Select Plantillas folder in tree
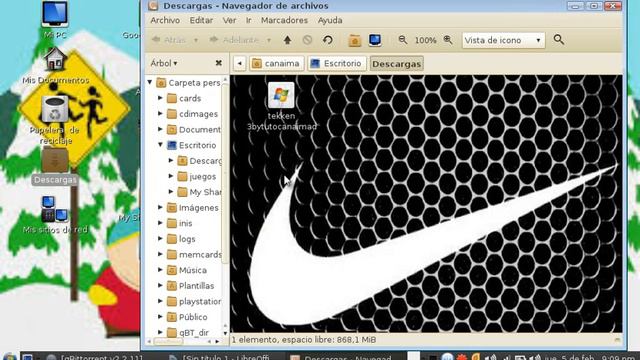The width and height of the screenshot is (640, 360). pyautogui.click(x=191, y=286)
